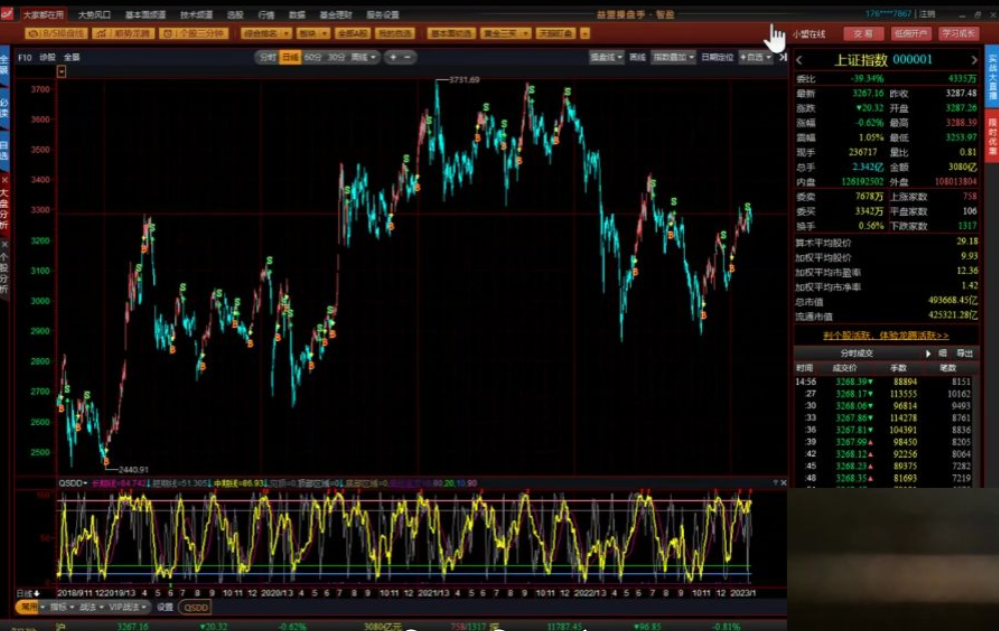Collapse side panel with skip arrow icon
The image size is (999, 631).
(783, 57)
